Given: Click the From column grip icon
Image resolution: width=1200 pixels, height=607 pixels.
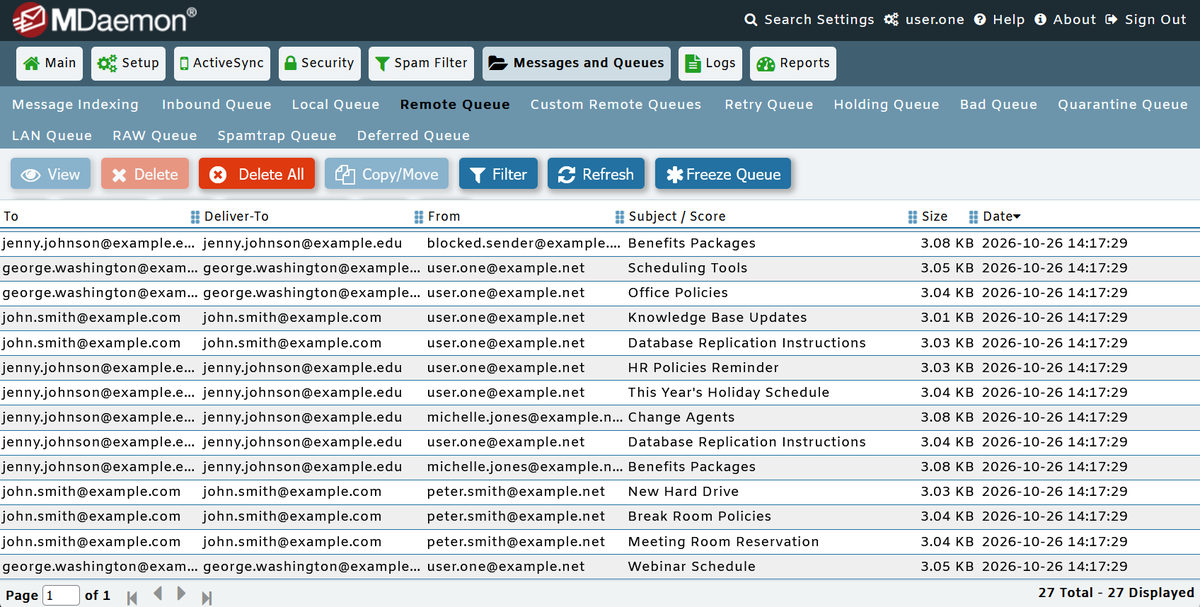Looking at the screenshot, I should [x=419, y=217].
